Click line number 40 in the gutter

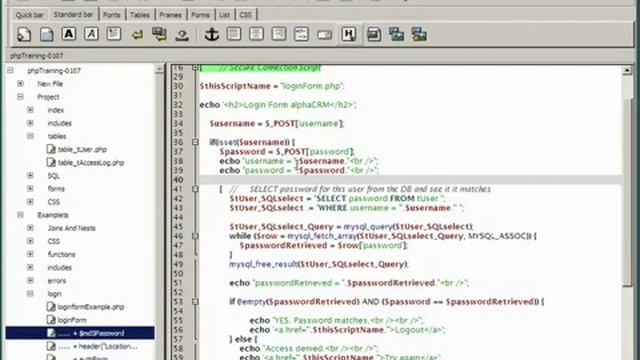pos(178,180)
